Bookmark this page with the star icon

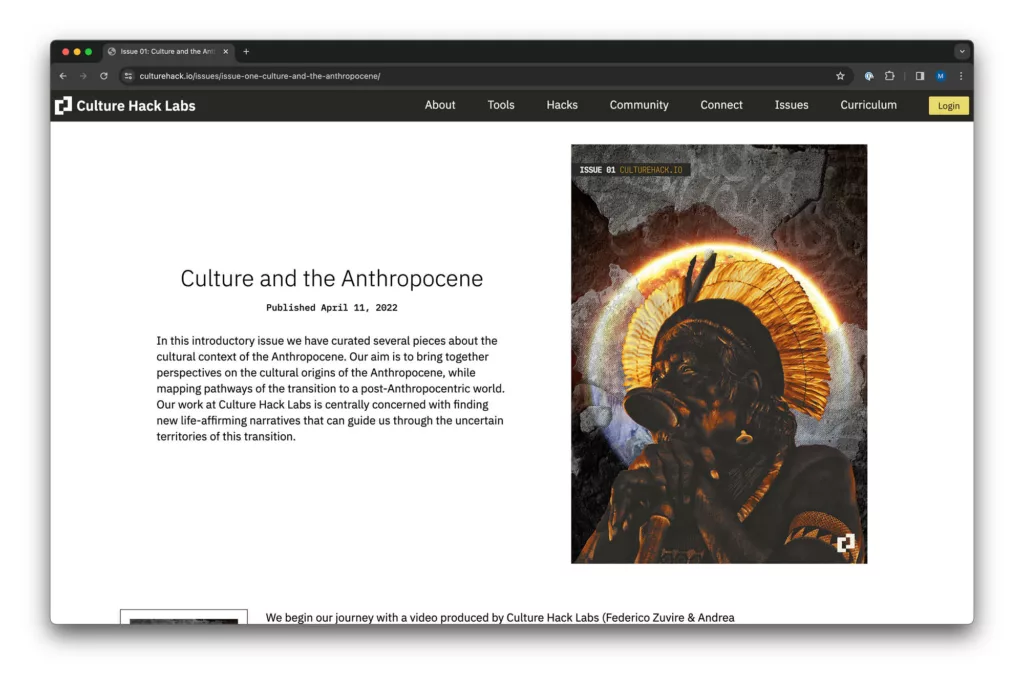pos(840,76)
